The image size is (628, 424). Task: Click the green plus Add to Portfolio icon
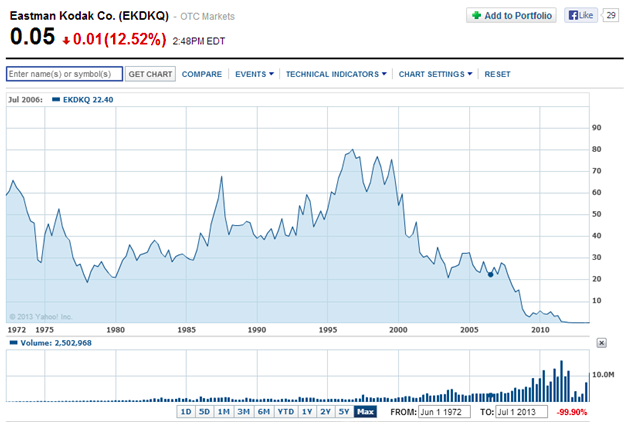point(476,16)
